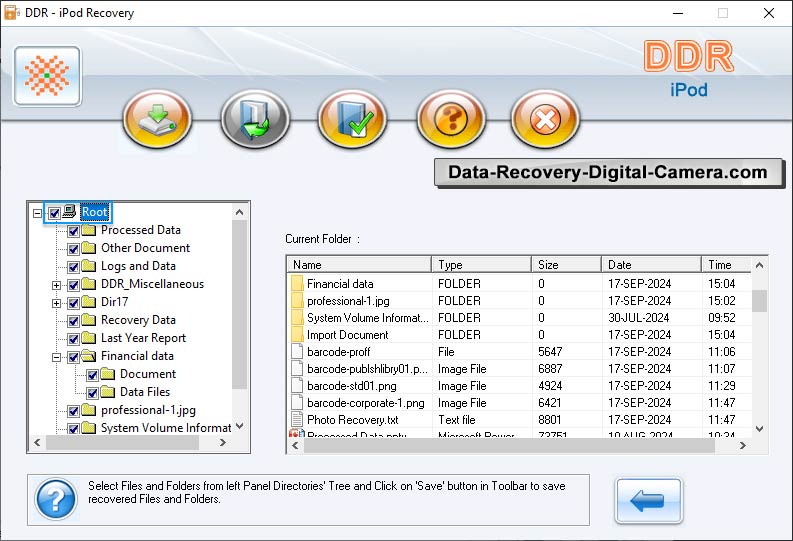This screenshot has height=541, width=793.
Task: Click the Financial data folder icon in file list
Action: 297,284
